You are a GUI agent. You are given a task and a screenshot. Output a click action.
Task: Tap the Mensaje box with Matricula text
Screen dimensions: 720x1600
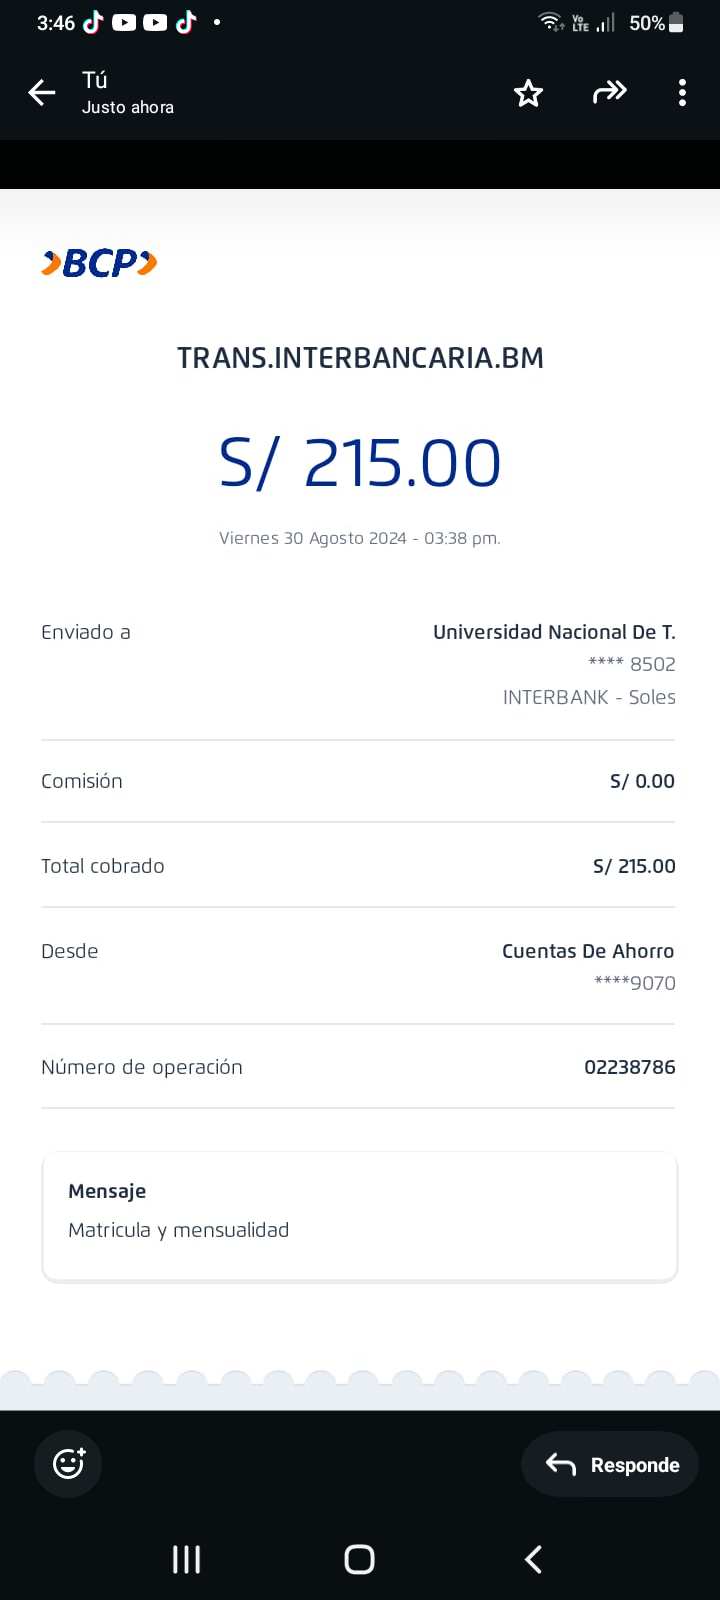(x=359, y=1216)
